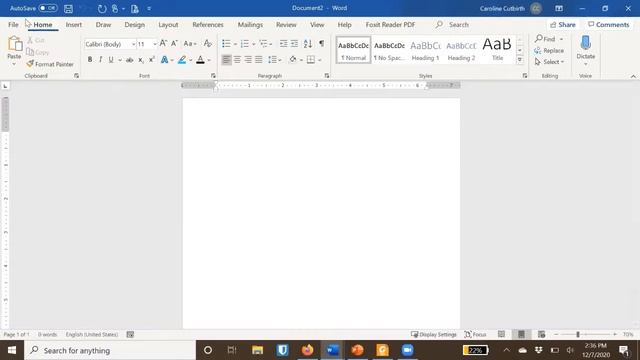Select Align Right
640x360 pixels.
[248, 60]
